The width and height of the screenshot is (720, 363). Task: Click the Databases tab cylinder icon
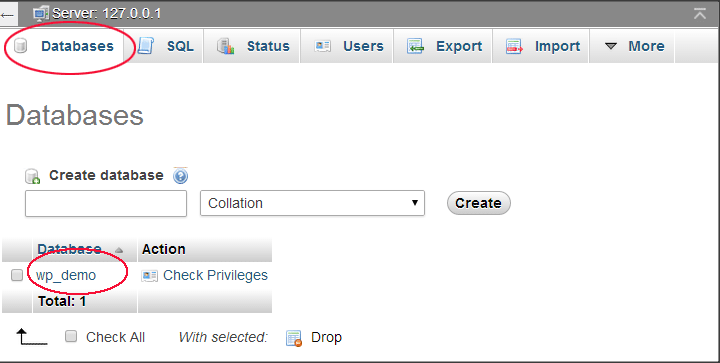(x=20, y=46)
